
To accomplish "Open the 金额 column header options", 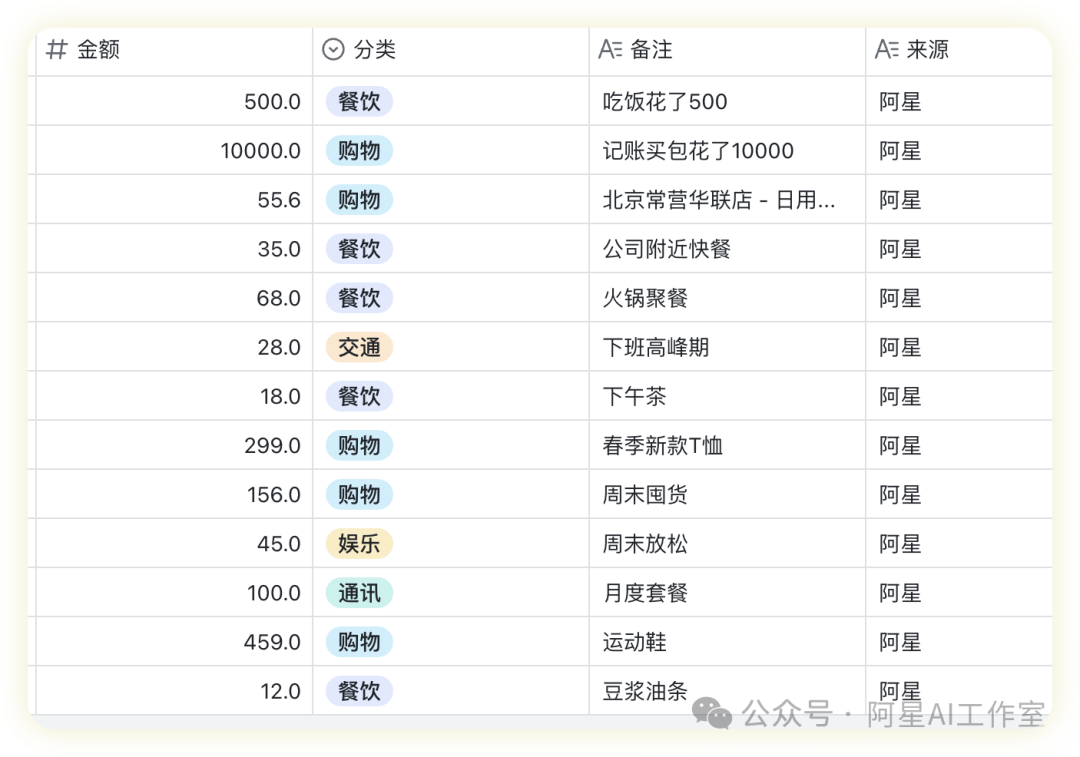I will [x=98, y=50].
